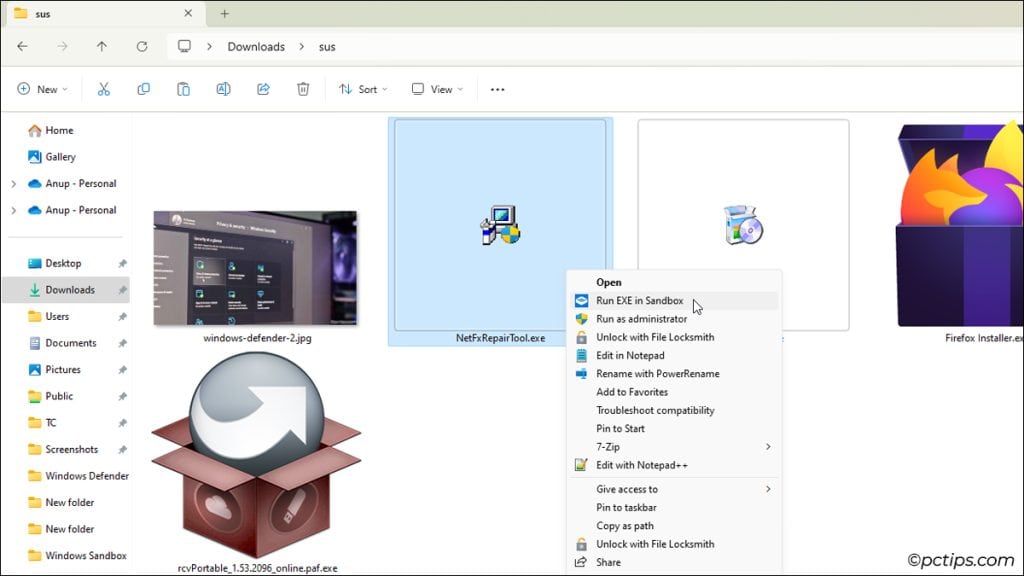The width and height of the screenshot is (1024, 576).
Task: Go up one folder level
Action: 101,46
